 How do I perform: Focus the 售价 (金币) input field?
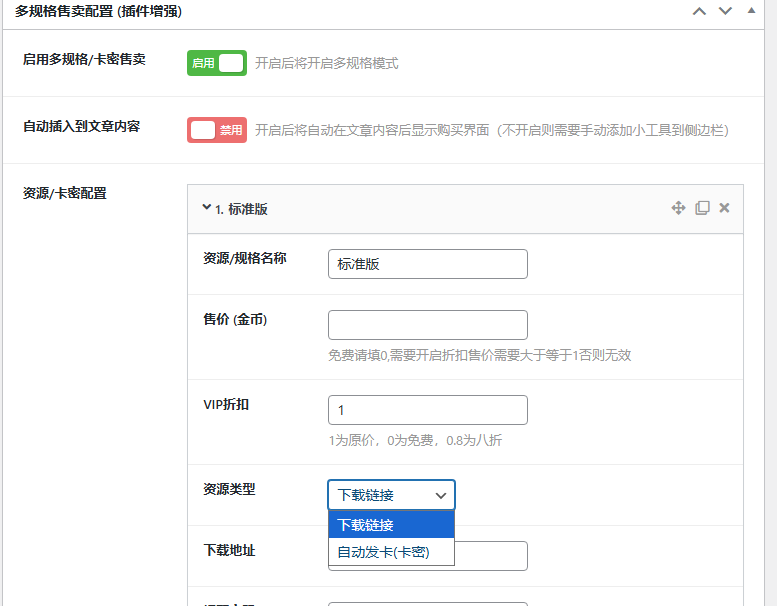click(x=427, y=325)
